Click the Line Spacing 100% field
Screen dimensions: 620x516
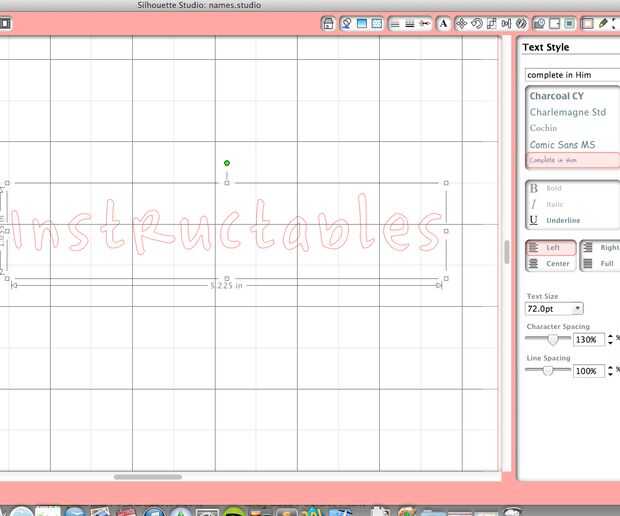pos(588,371)
